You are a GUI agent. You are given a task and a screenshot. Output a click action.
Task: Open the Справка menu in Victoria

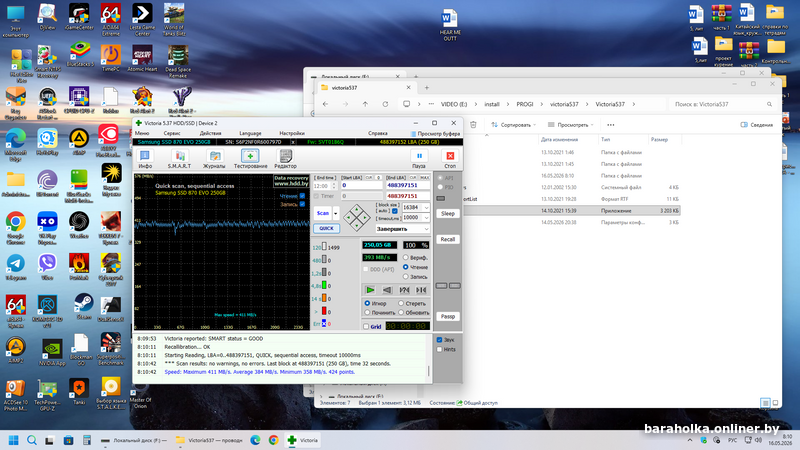[378, 133]
